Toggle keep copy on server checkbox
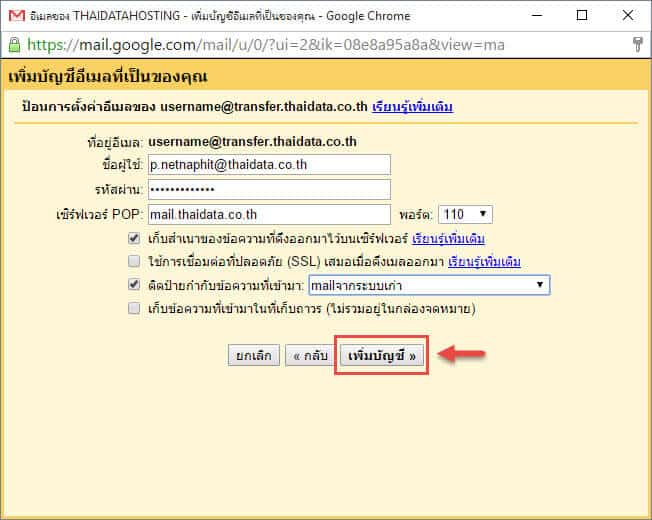The height and width of the screenshot is (520, 652). (x=134, y=238)
